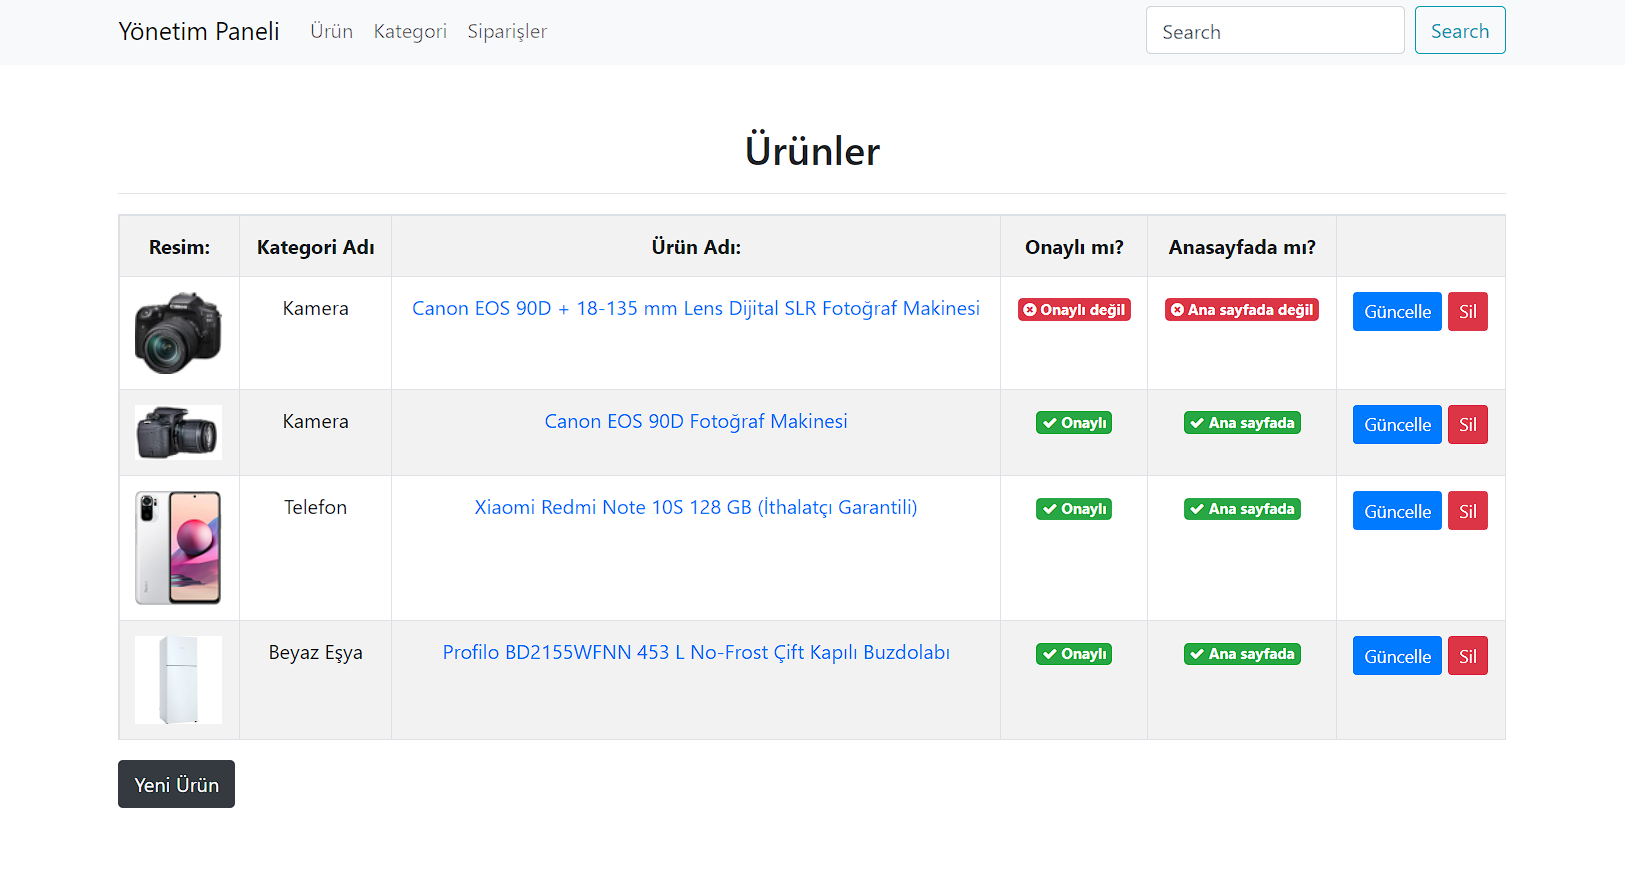Image resolution: width=1625 pixels, height=891 pixels.
Task: Go to the Ürün menu item
Action: [331, 31]
